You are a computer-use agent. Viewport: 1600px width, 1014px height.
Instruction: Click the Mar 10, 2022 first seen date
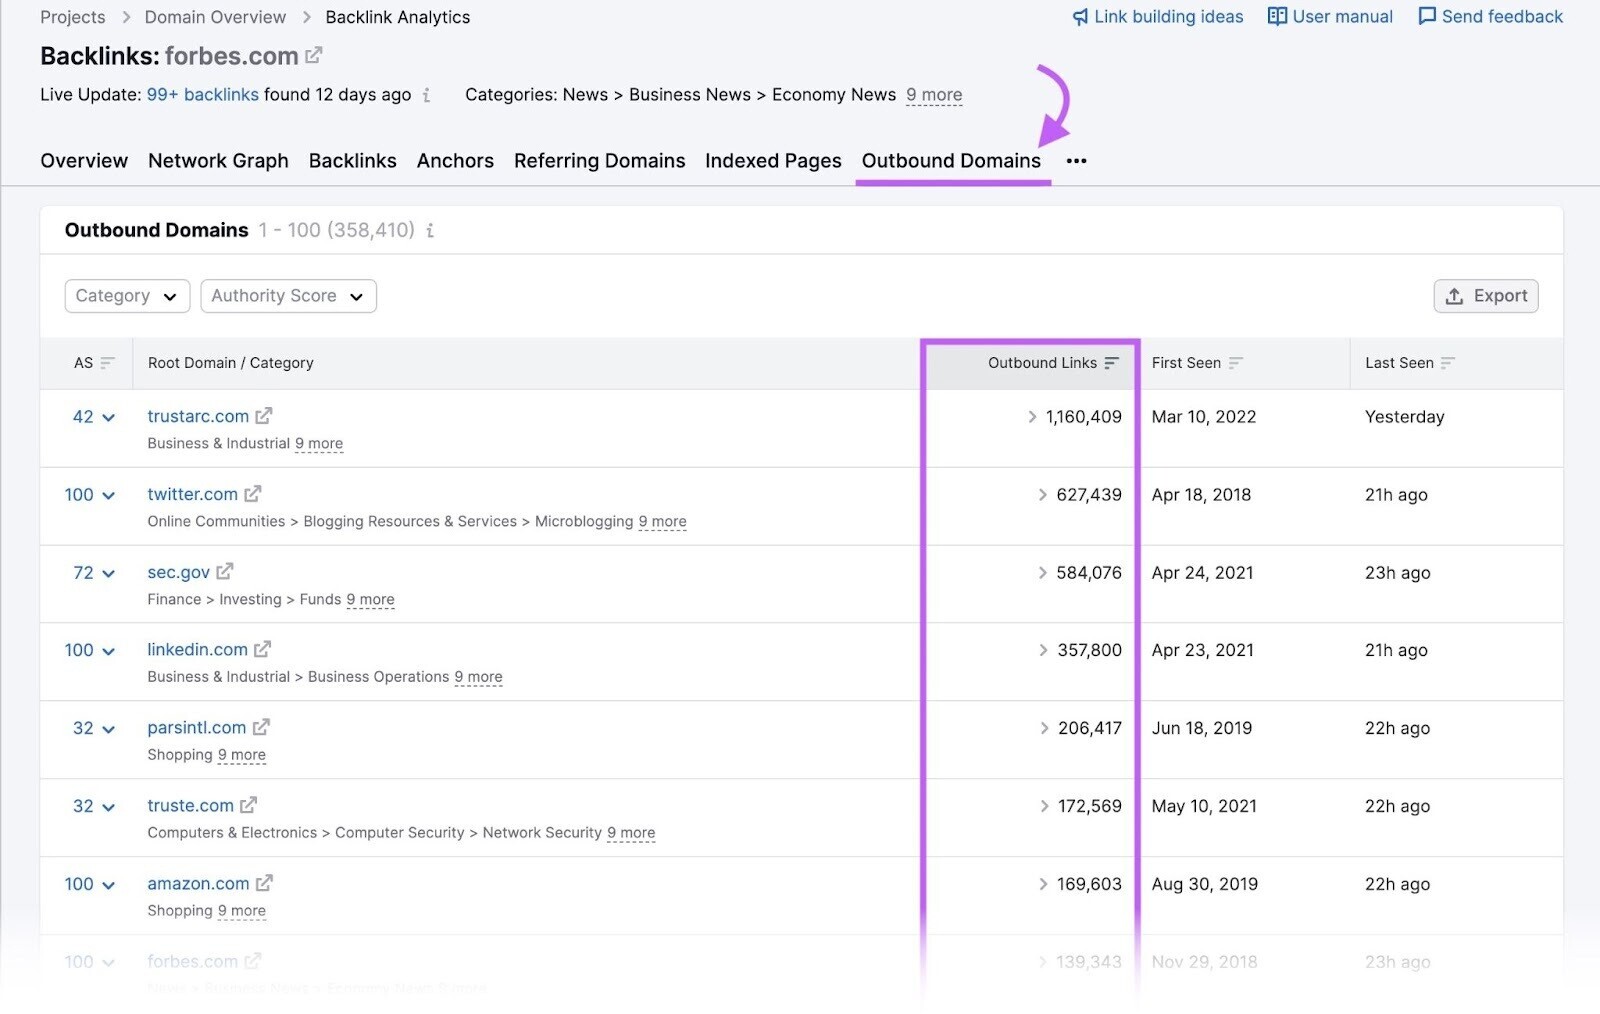point(1204,417)
